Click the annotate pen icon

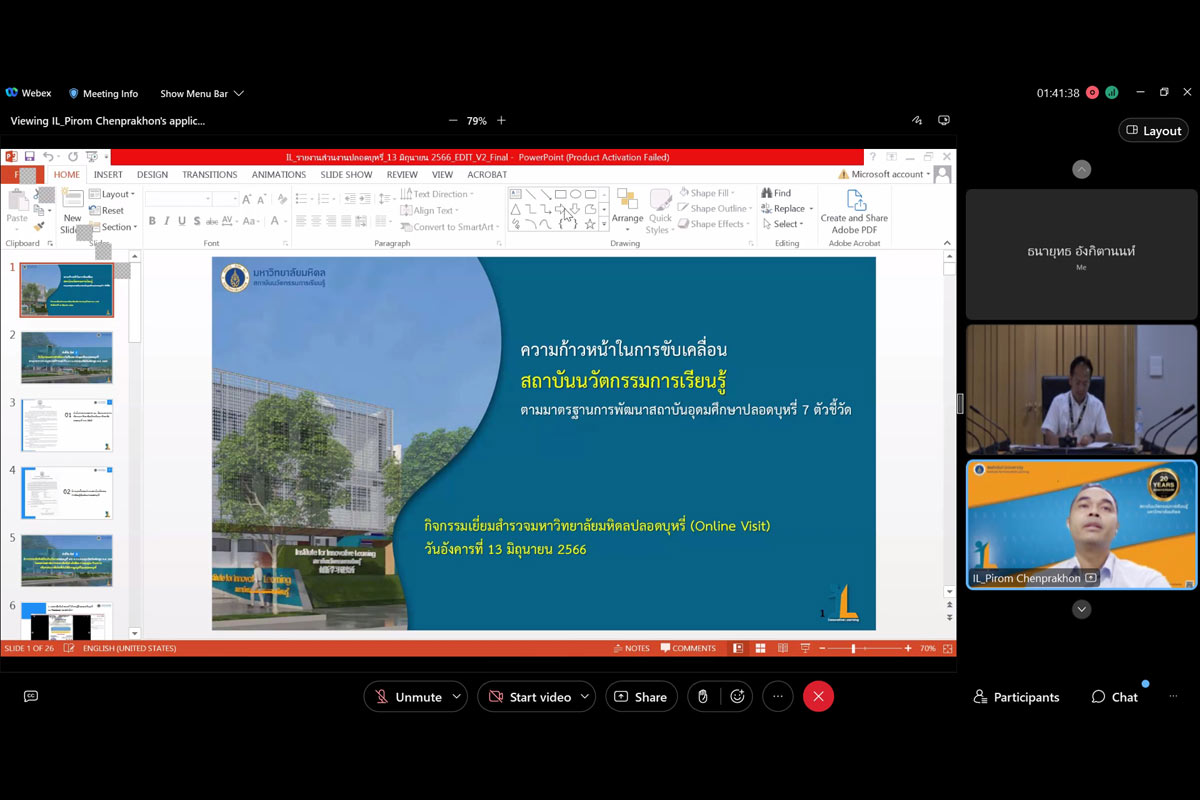coord(916,121)
